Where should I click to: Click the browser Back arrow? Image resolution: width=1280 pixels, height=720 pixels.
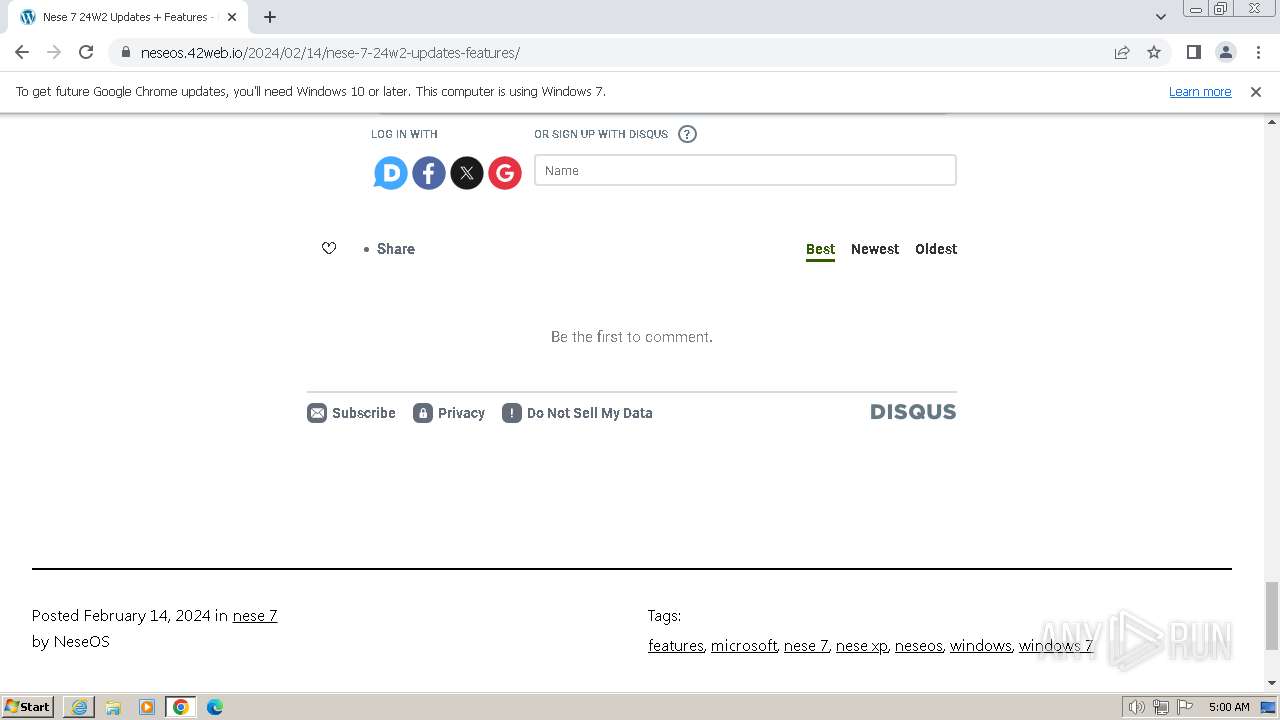tap(22, 52)
